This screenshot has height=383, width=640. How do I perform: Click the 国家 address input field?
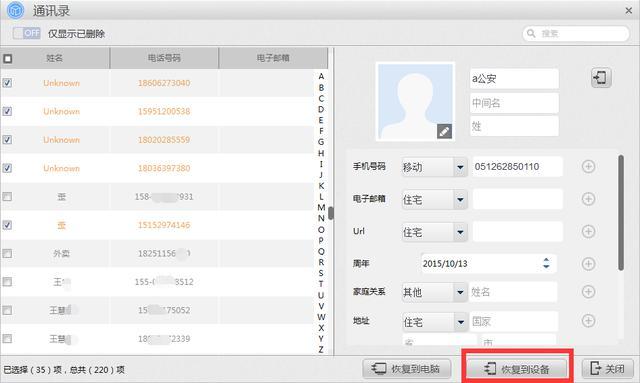pyautogui.click(x=514, y=321)
